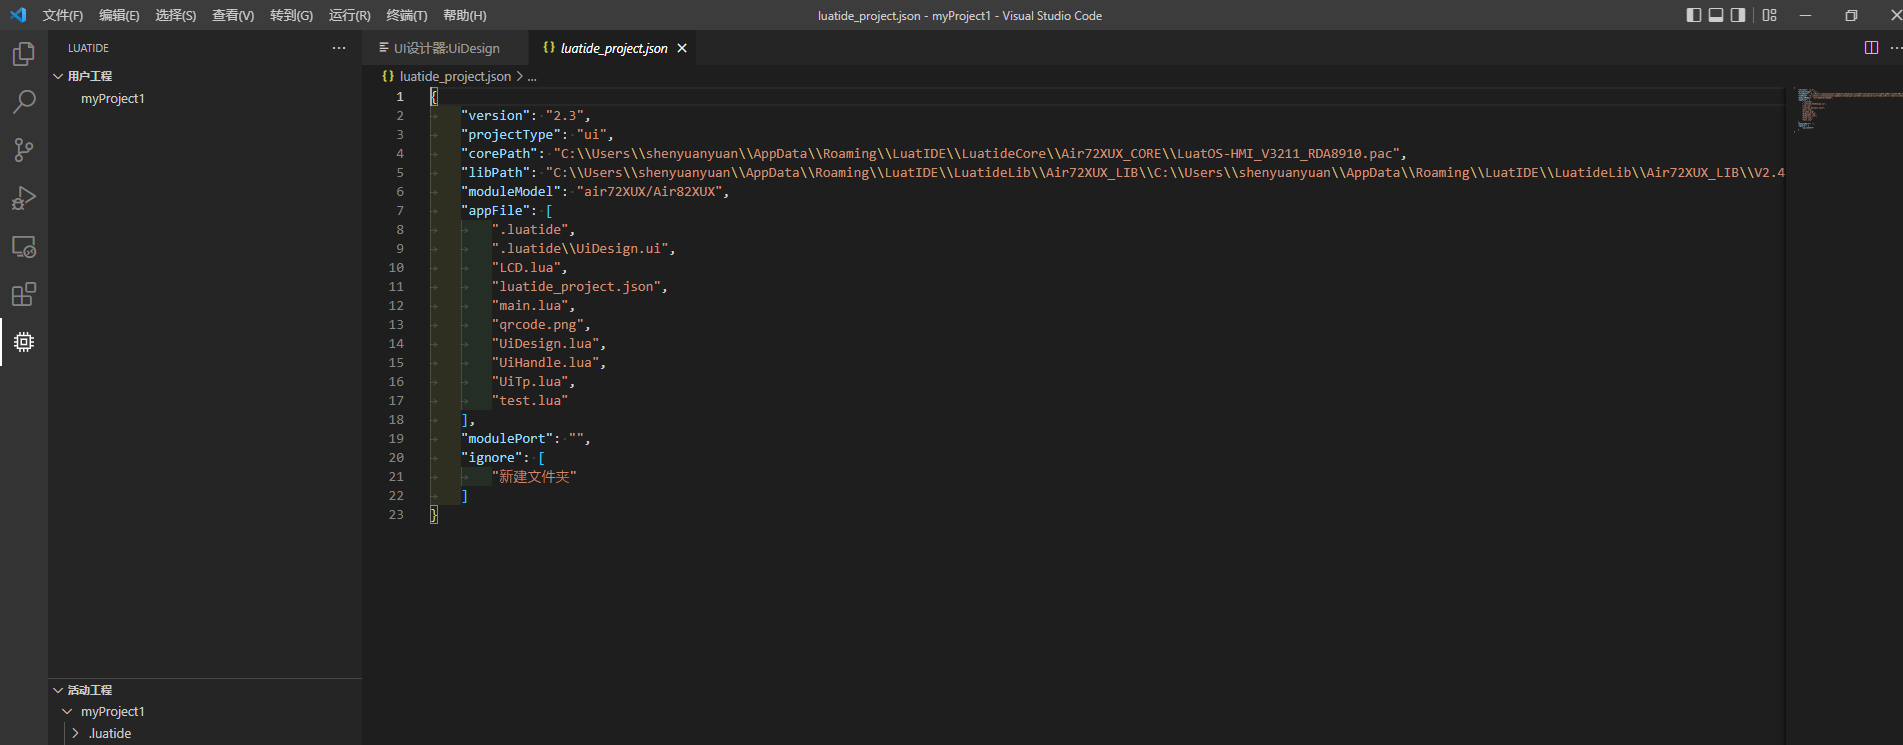Image resolution: width=1903 pixels, height=745 pixels.
Task: Toggle the bottom panel layout button
Action: coord(1716,15)
